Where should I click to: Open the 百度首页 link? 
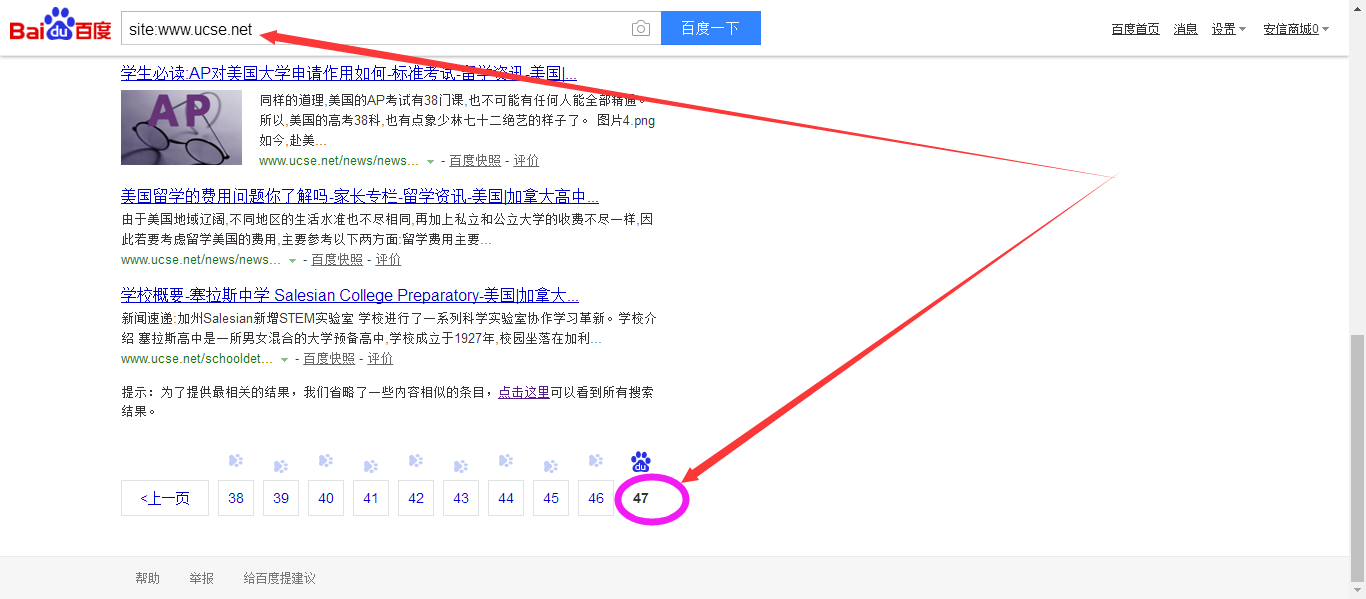tap(1135, 29)
